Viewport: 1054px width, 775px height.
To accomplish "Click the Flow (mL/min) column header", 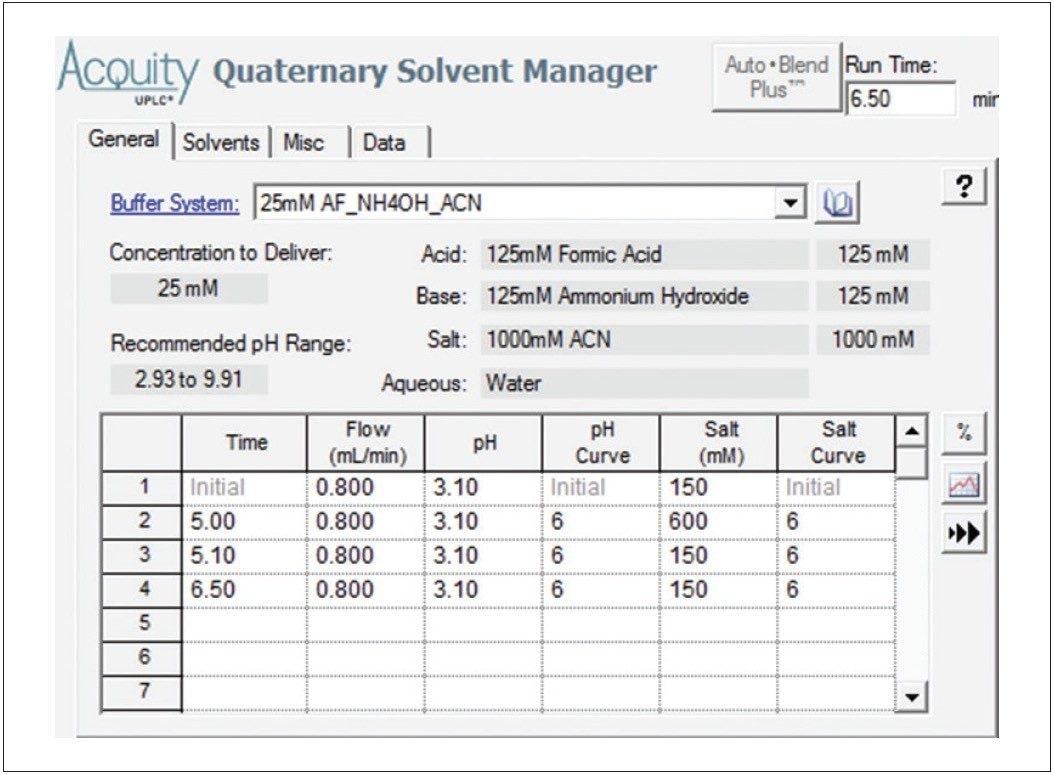I will pos(366,443).
